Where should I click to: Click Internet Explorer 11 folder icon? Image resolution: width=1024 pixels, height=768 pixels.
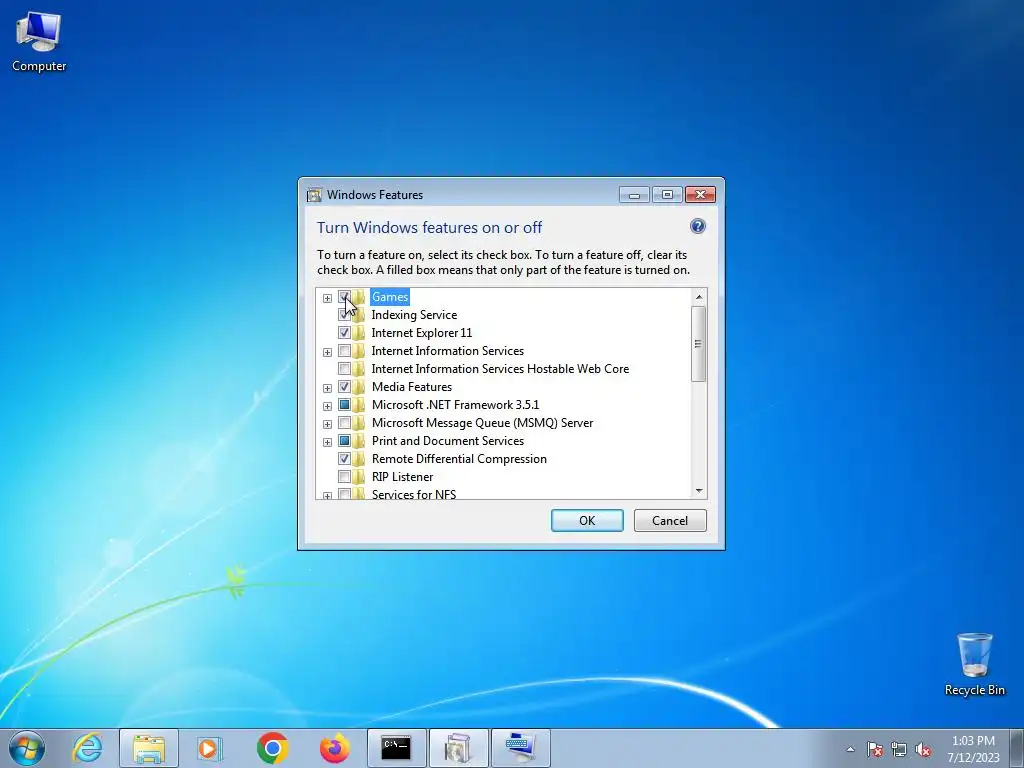coord(359,333)
